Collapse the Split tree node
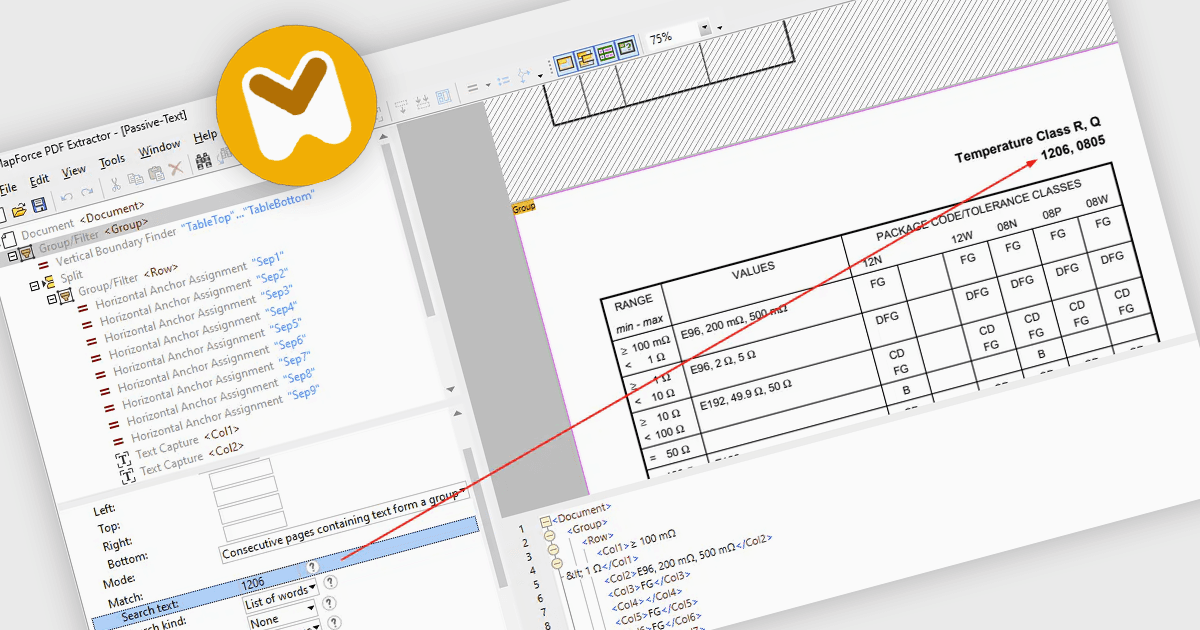This screenshot has height=630, width=1200. click(34, 285)
